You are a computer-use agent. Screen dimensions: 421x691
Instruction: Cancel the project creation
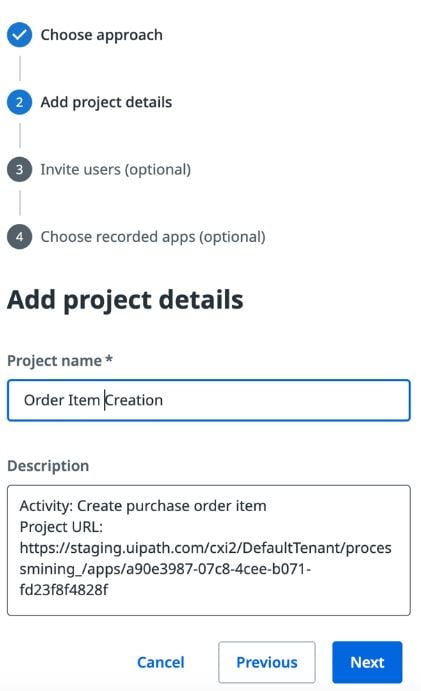point(160,662)
